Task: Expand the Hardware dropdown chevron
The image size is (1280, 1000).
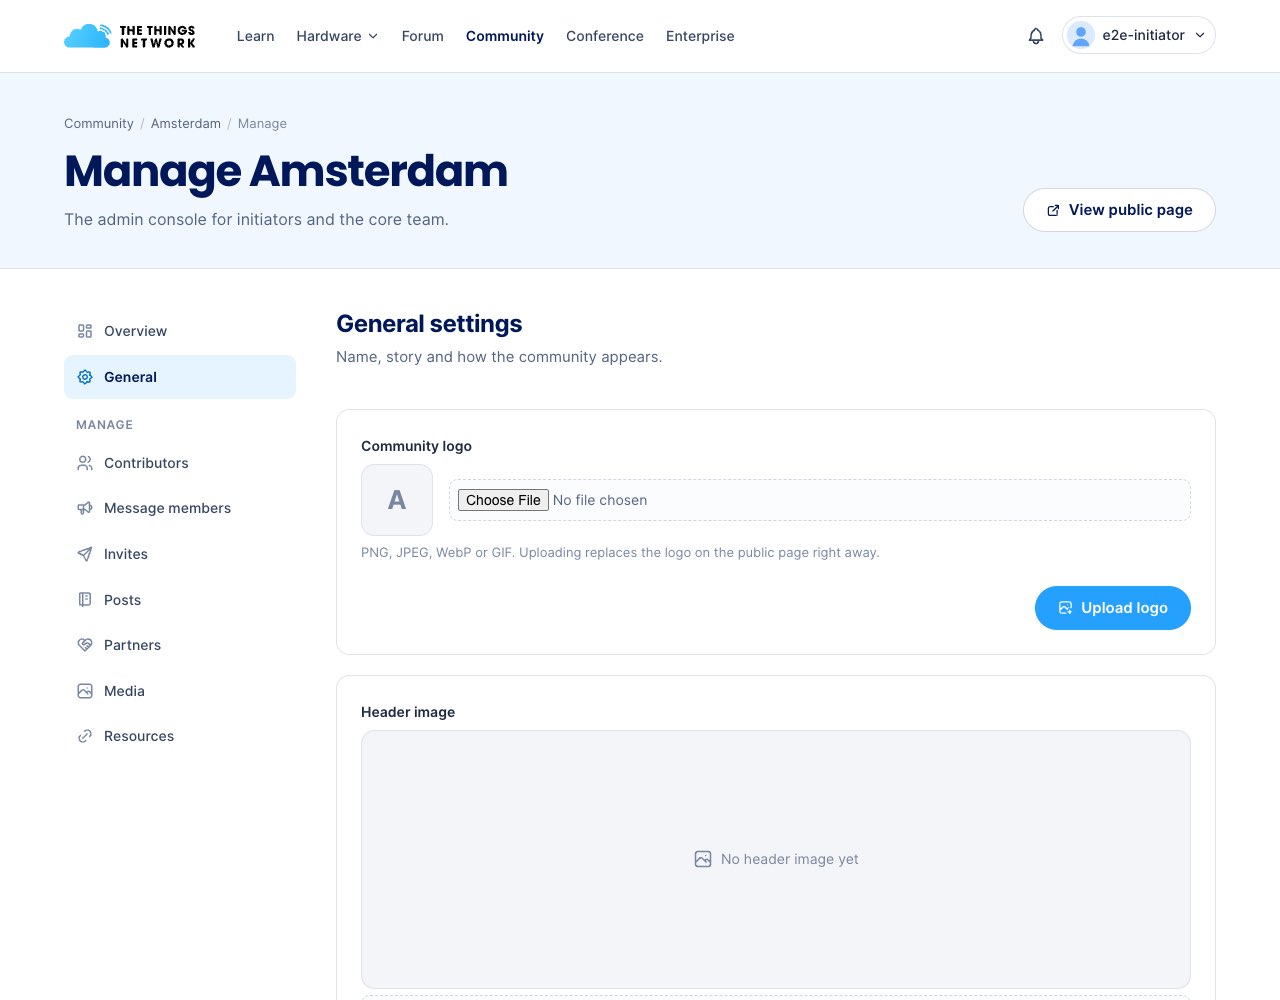Action: tap(373, 36)
